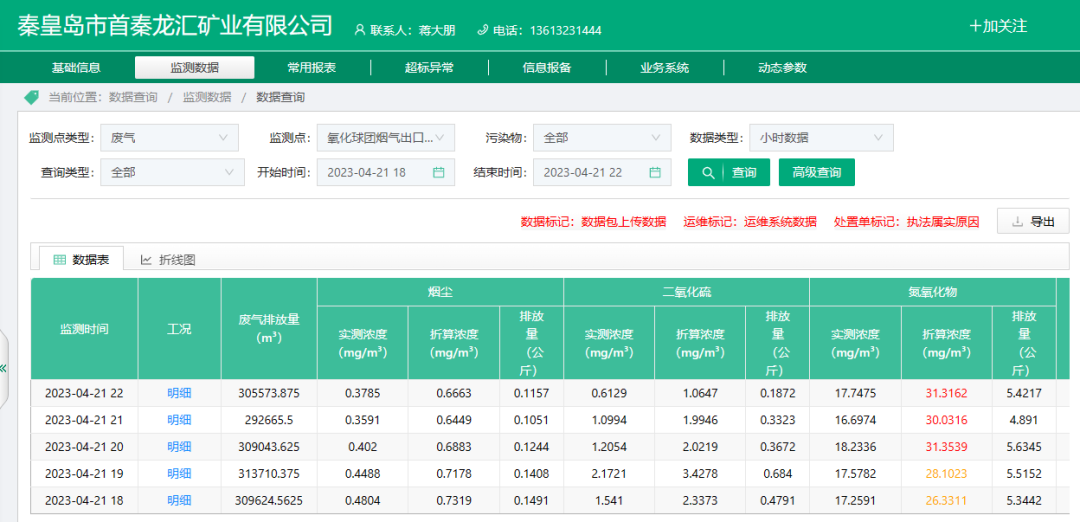Click 导出 to export data
The image size is (1080, 522).
(x=1032, y=222)
